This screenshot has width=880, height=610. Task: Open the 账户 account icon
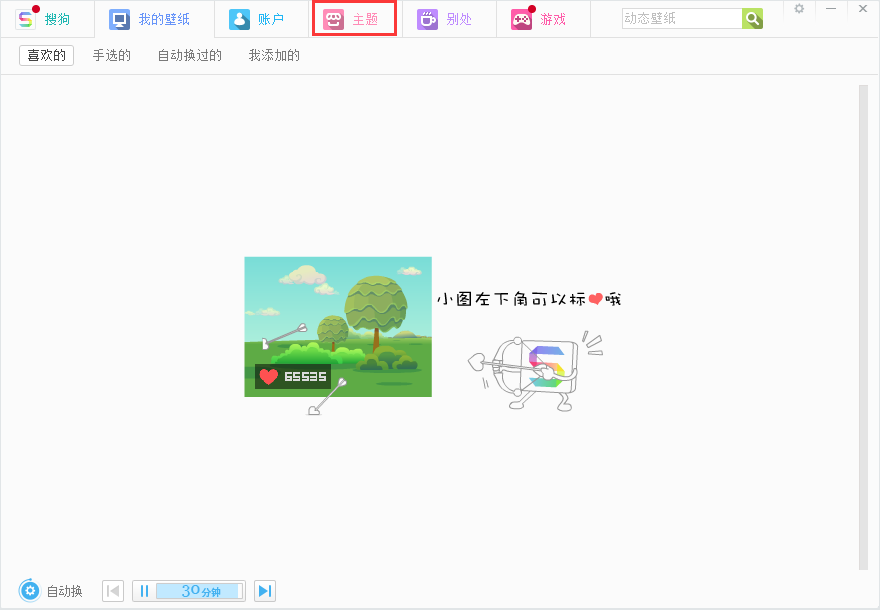click(x=260, y=18)
